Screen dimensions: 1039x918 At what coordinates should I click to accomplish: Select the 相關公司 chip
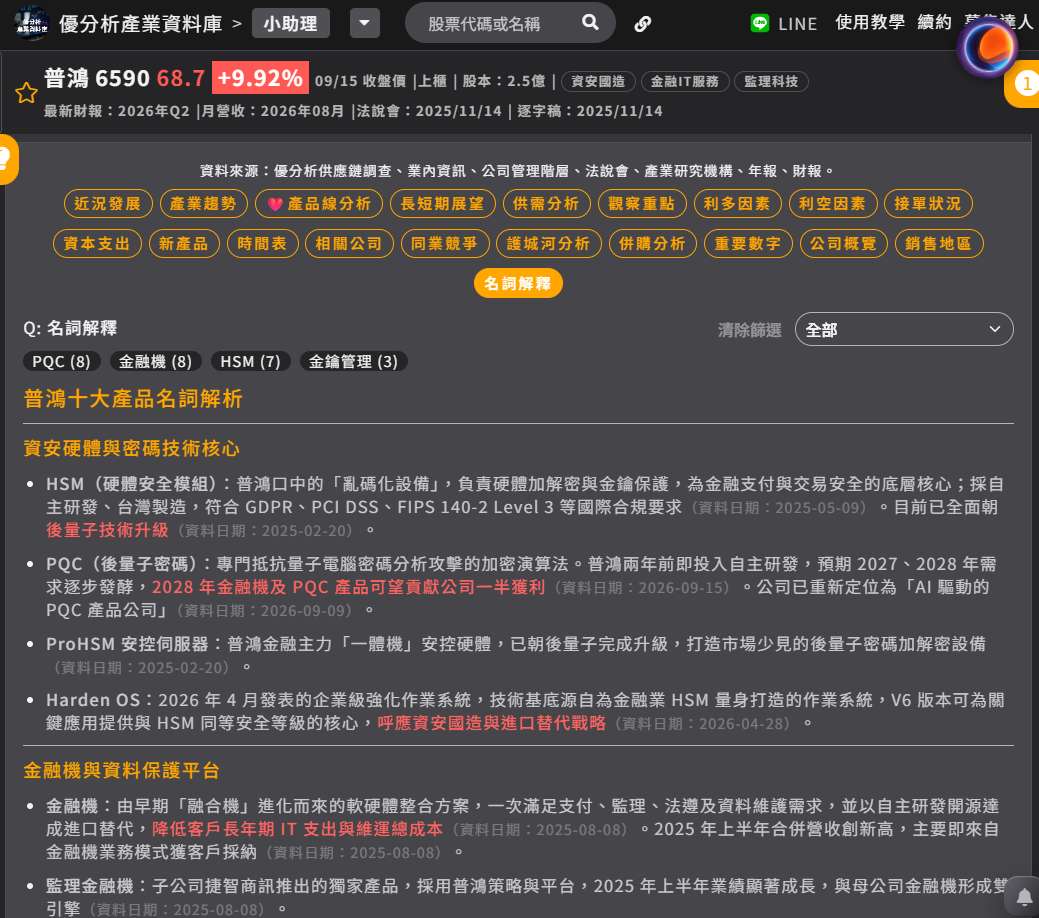[x=349, y=243]
